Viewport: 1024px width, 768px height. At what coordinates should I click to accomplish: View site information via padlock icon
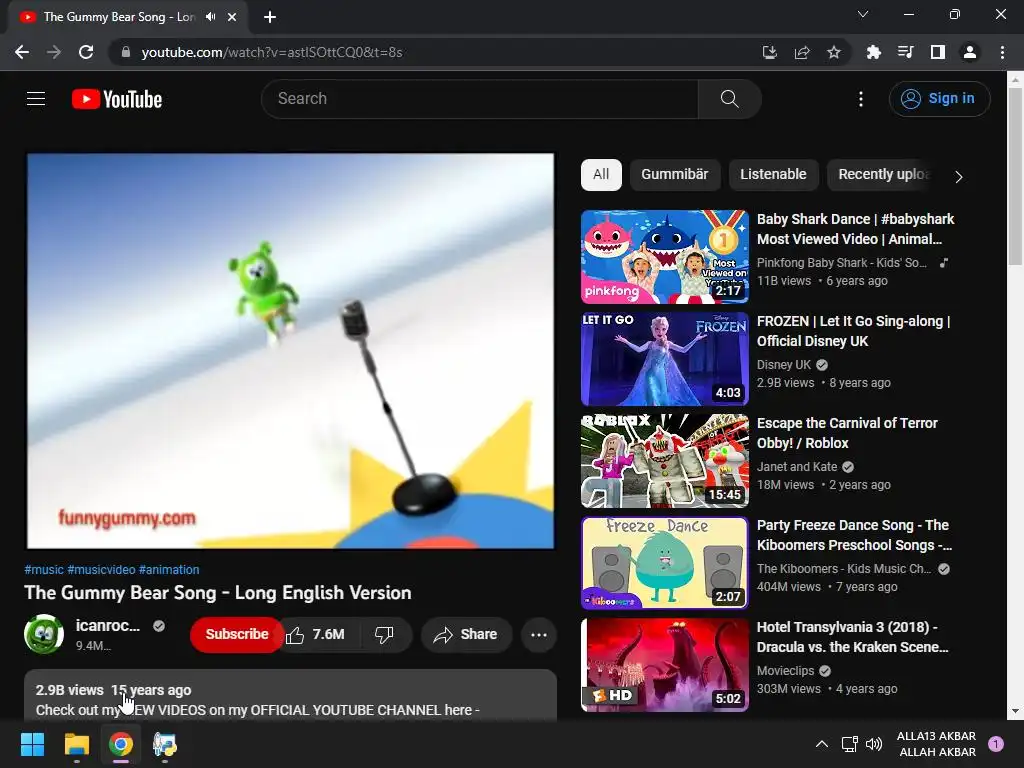pyautogui.click(x=126, y=52)
